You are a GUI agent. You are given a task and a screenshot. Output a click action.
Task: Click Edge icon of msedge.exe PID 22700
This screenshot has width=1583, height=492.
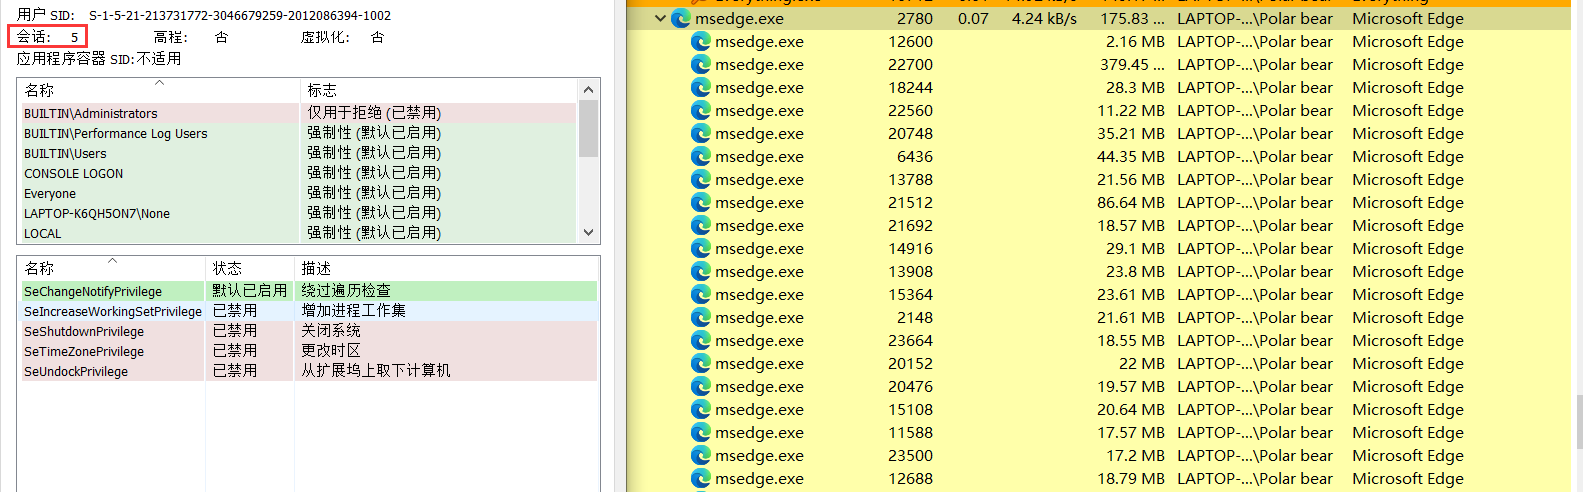[x=701, y=64]
